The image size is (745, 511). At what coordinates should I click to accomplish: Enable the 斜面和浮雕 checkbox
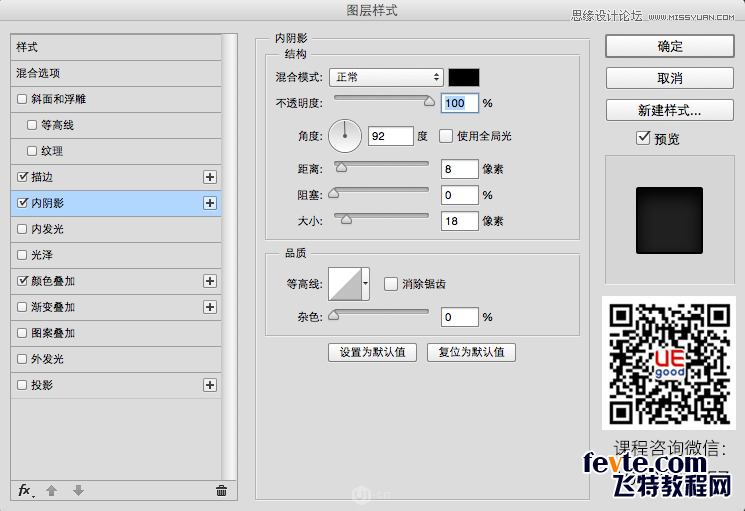coord(22,99)
